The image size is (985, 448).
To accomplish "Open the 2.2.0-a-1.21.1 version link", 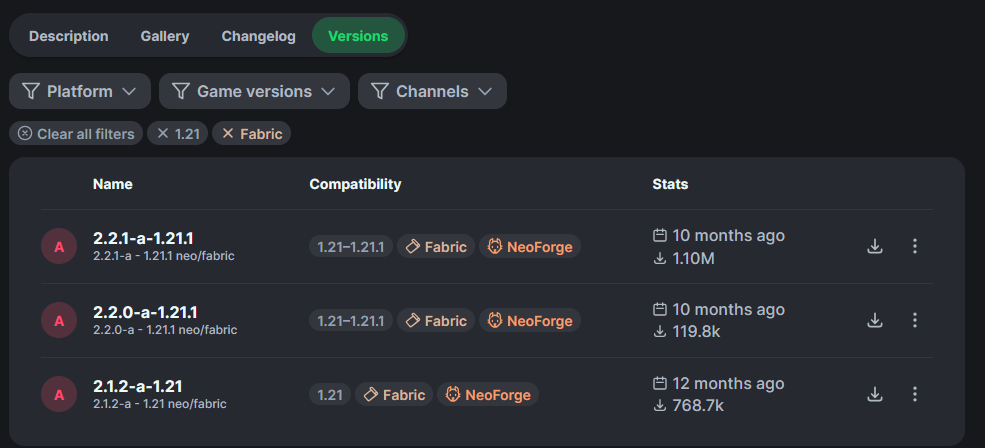I will [143, 312].
